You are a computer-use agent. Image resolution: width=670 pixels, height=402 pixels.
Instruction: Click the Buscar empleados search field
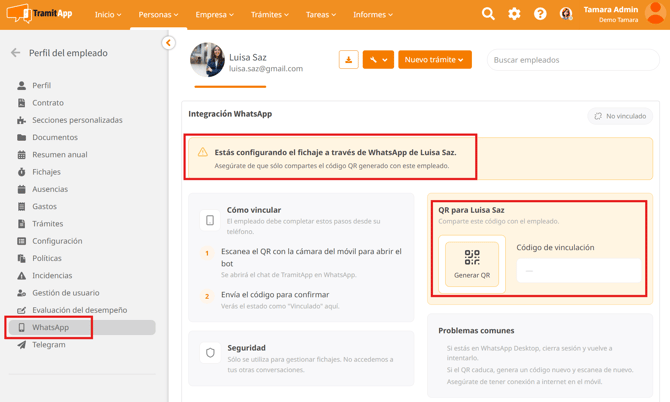tap(573, 60)
